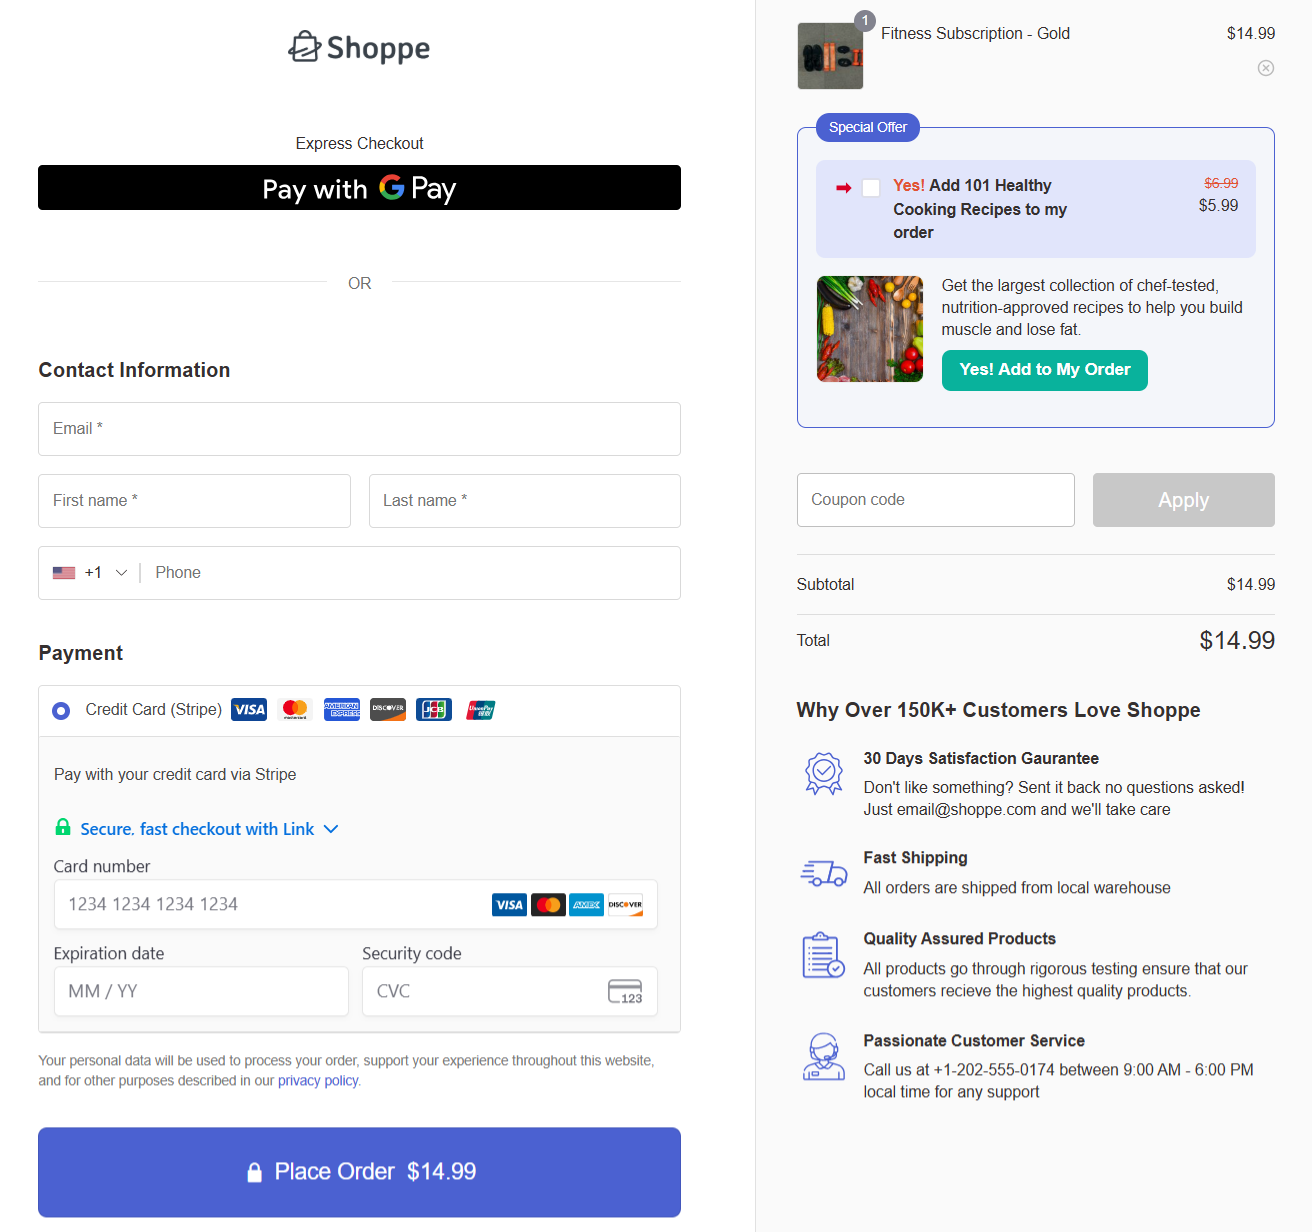
Task: Open the privacy policy link
Action: pyautogui.click(x=317, y=1080)
